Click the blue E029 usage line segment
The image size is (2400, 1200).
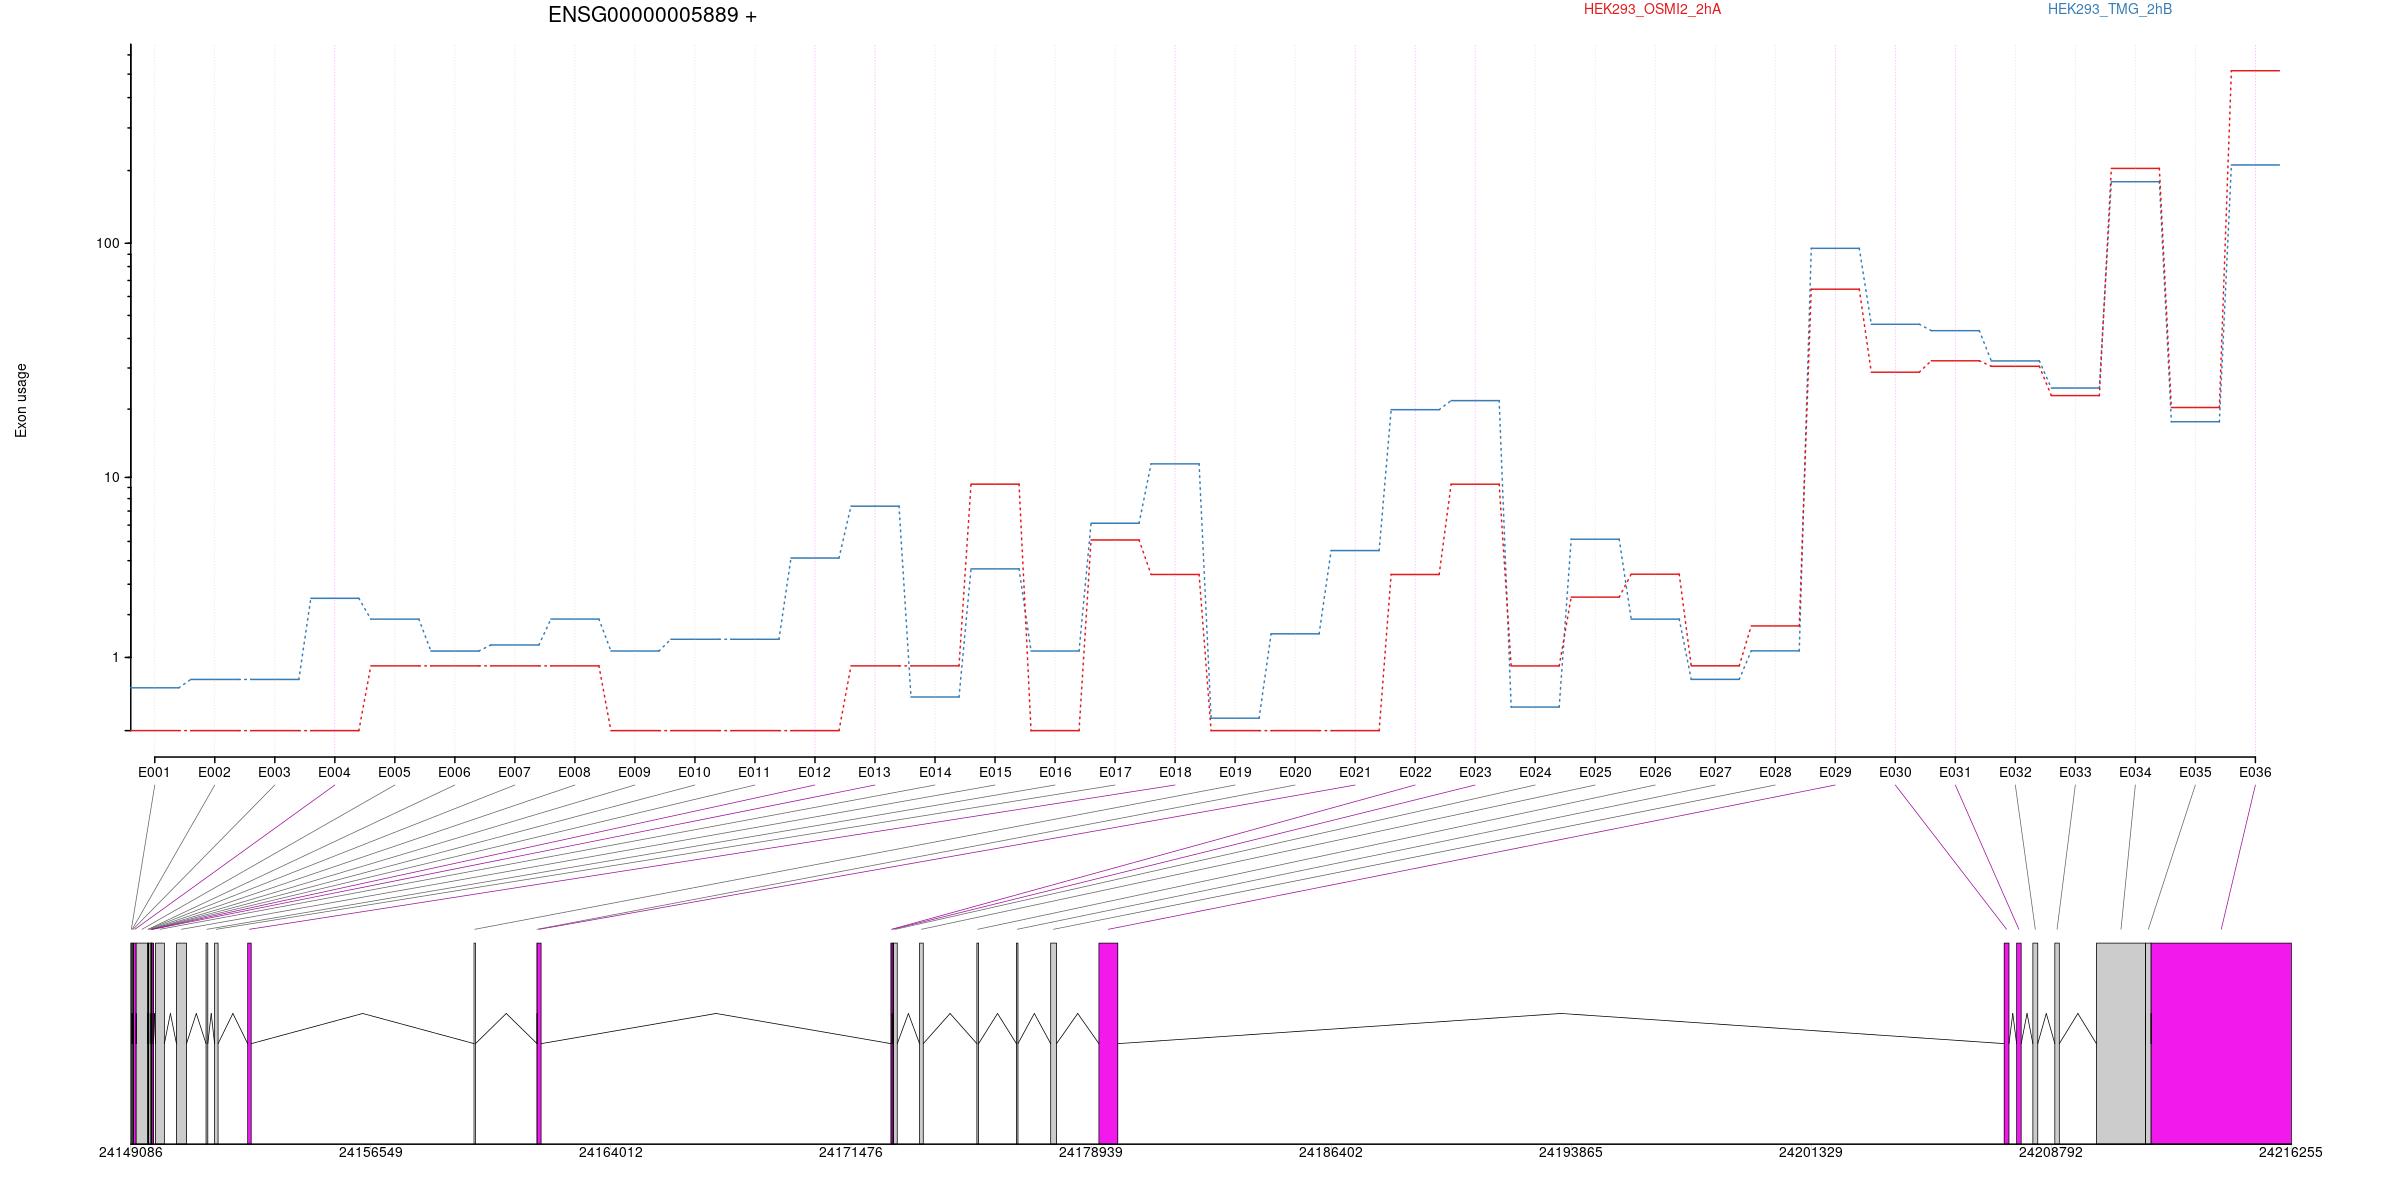(1835, 248)
